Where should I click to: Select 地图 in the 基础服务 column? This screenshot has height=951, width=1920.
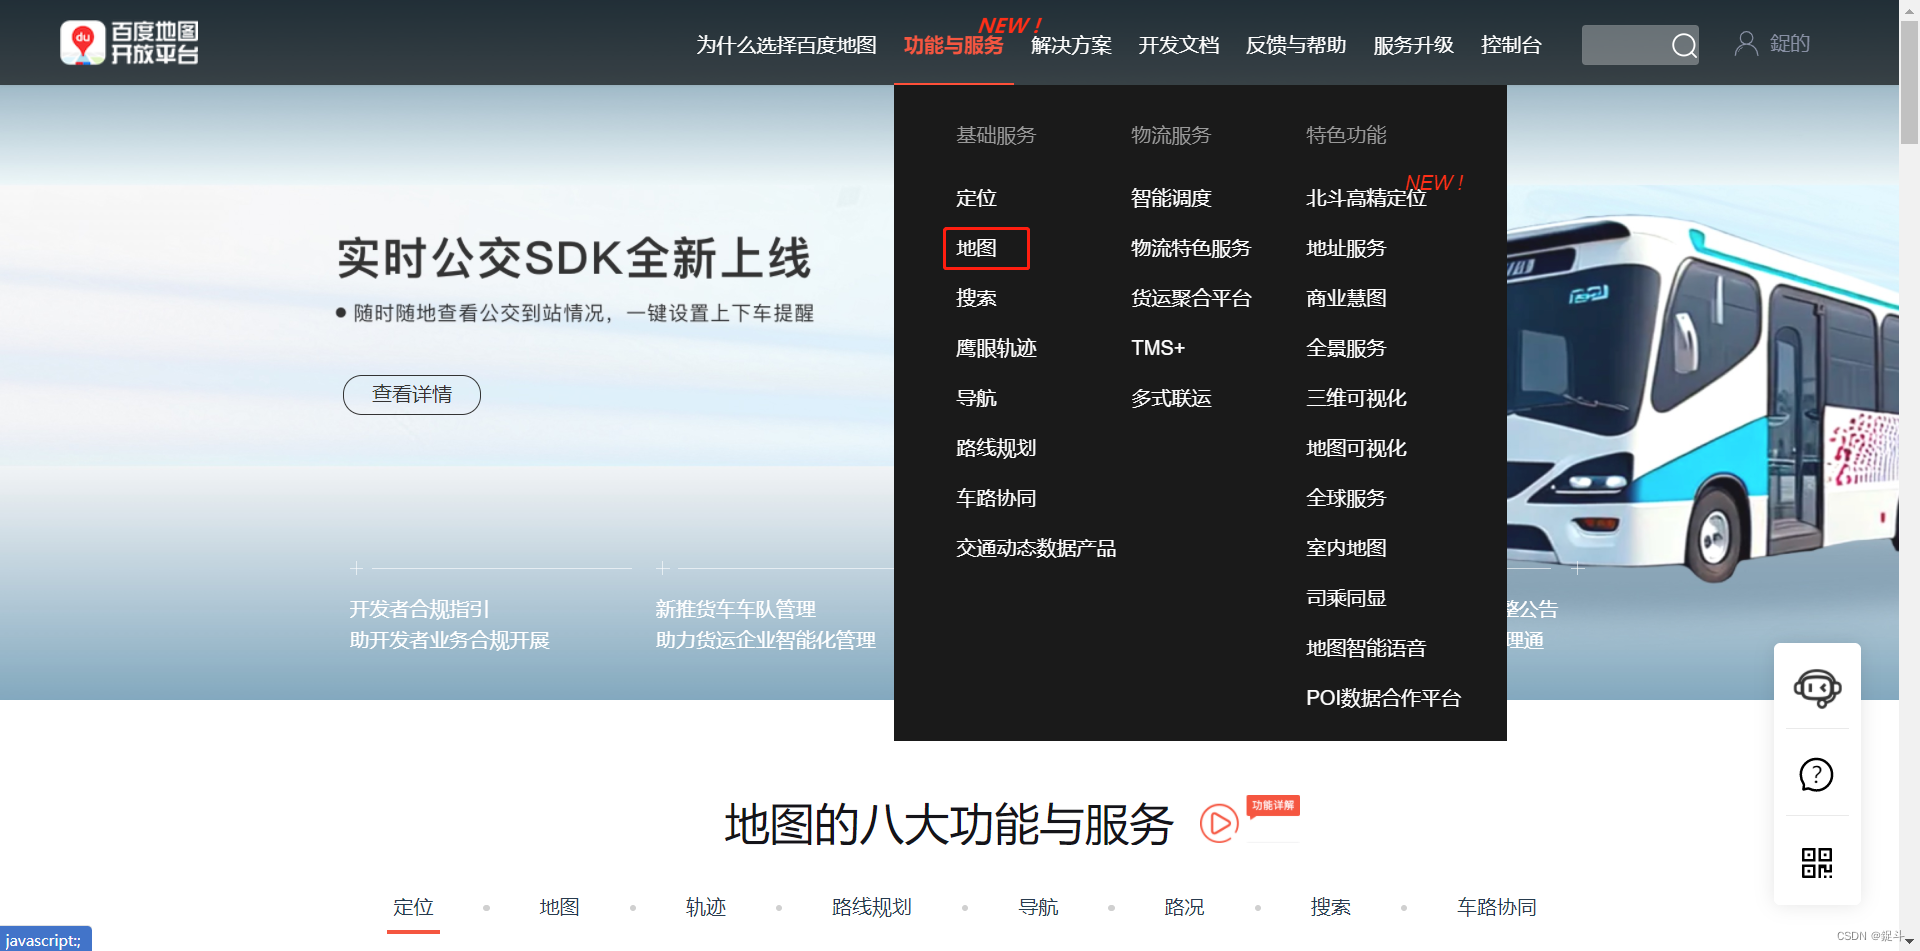pyautogui.click(x=976, y=248)
